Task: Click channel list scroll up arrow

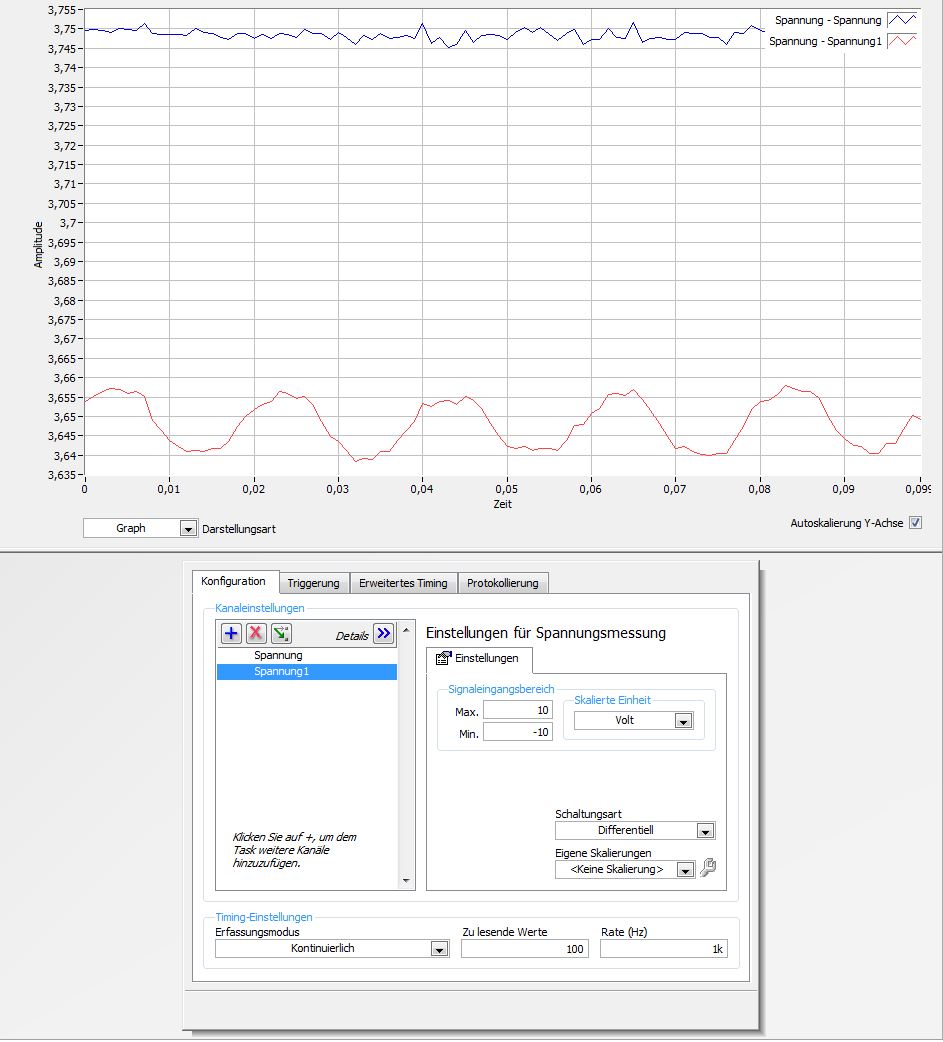Action: [x=406, y=630]
